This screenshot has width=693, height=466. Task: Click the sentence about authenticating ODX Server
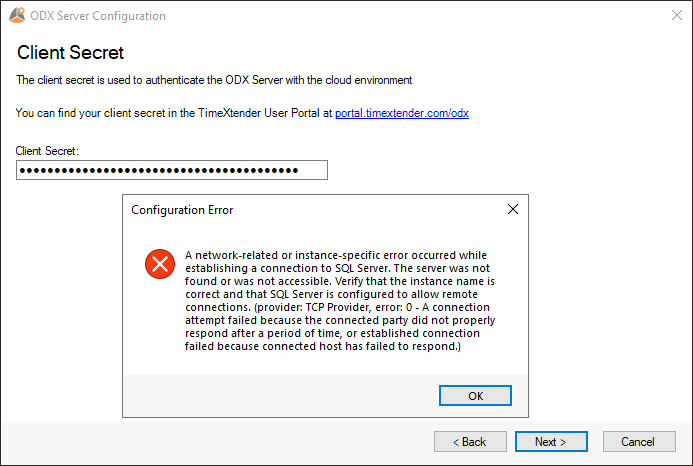click(x=214, y=80)
